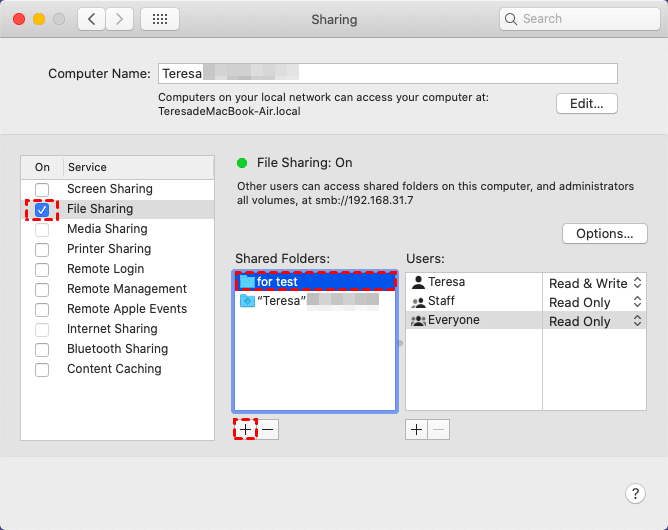Click the help question mark button
668x530 pixels.
coord(635,493)
